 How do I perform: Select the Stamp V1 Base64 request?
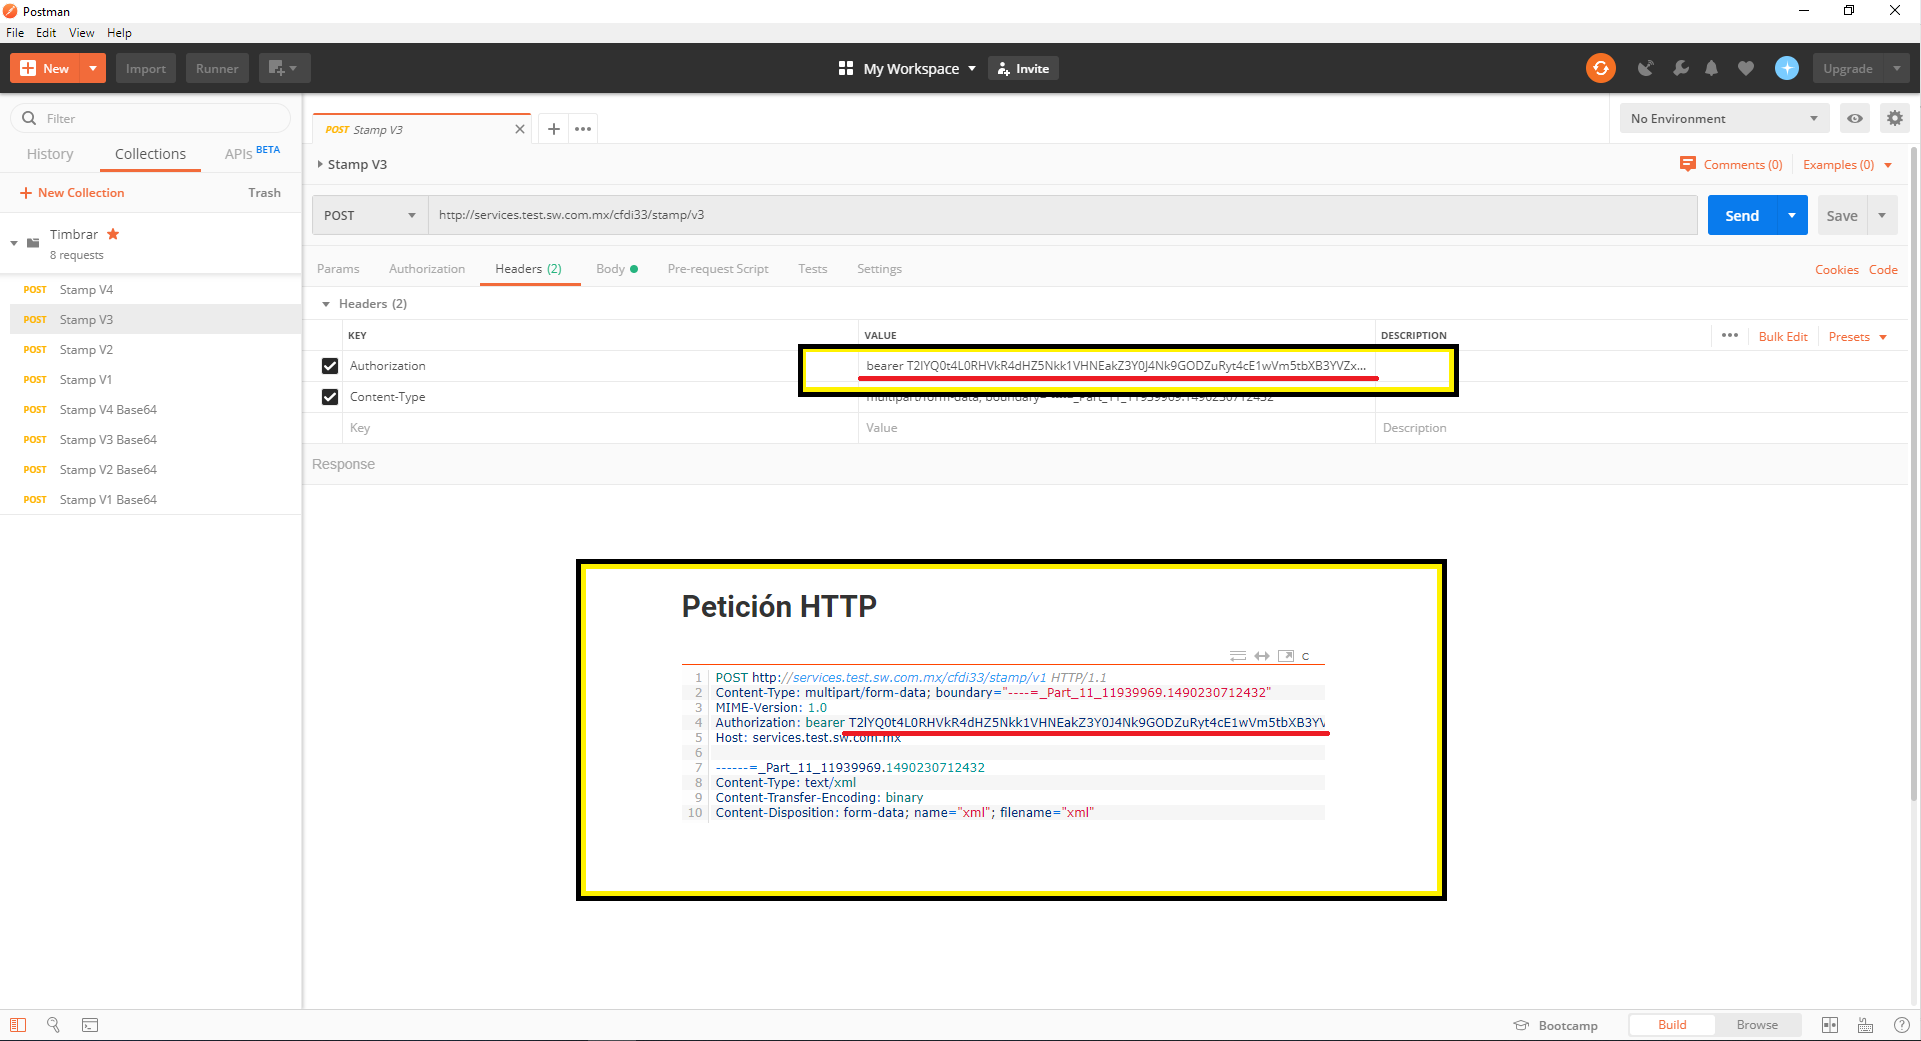click(x=108, y=499)
